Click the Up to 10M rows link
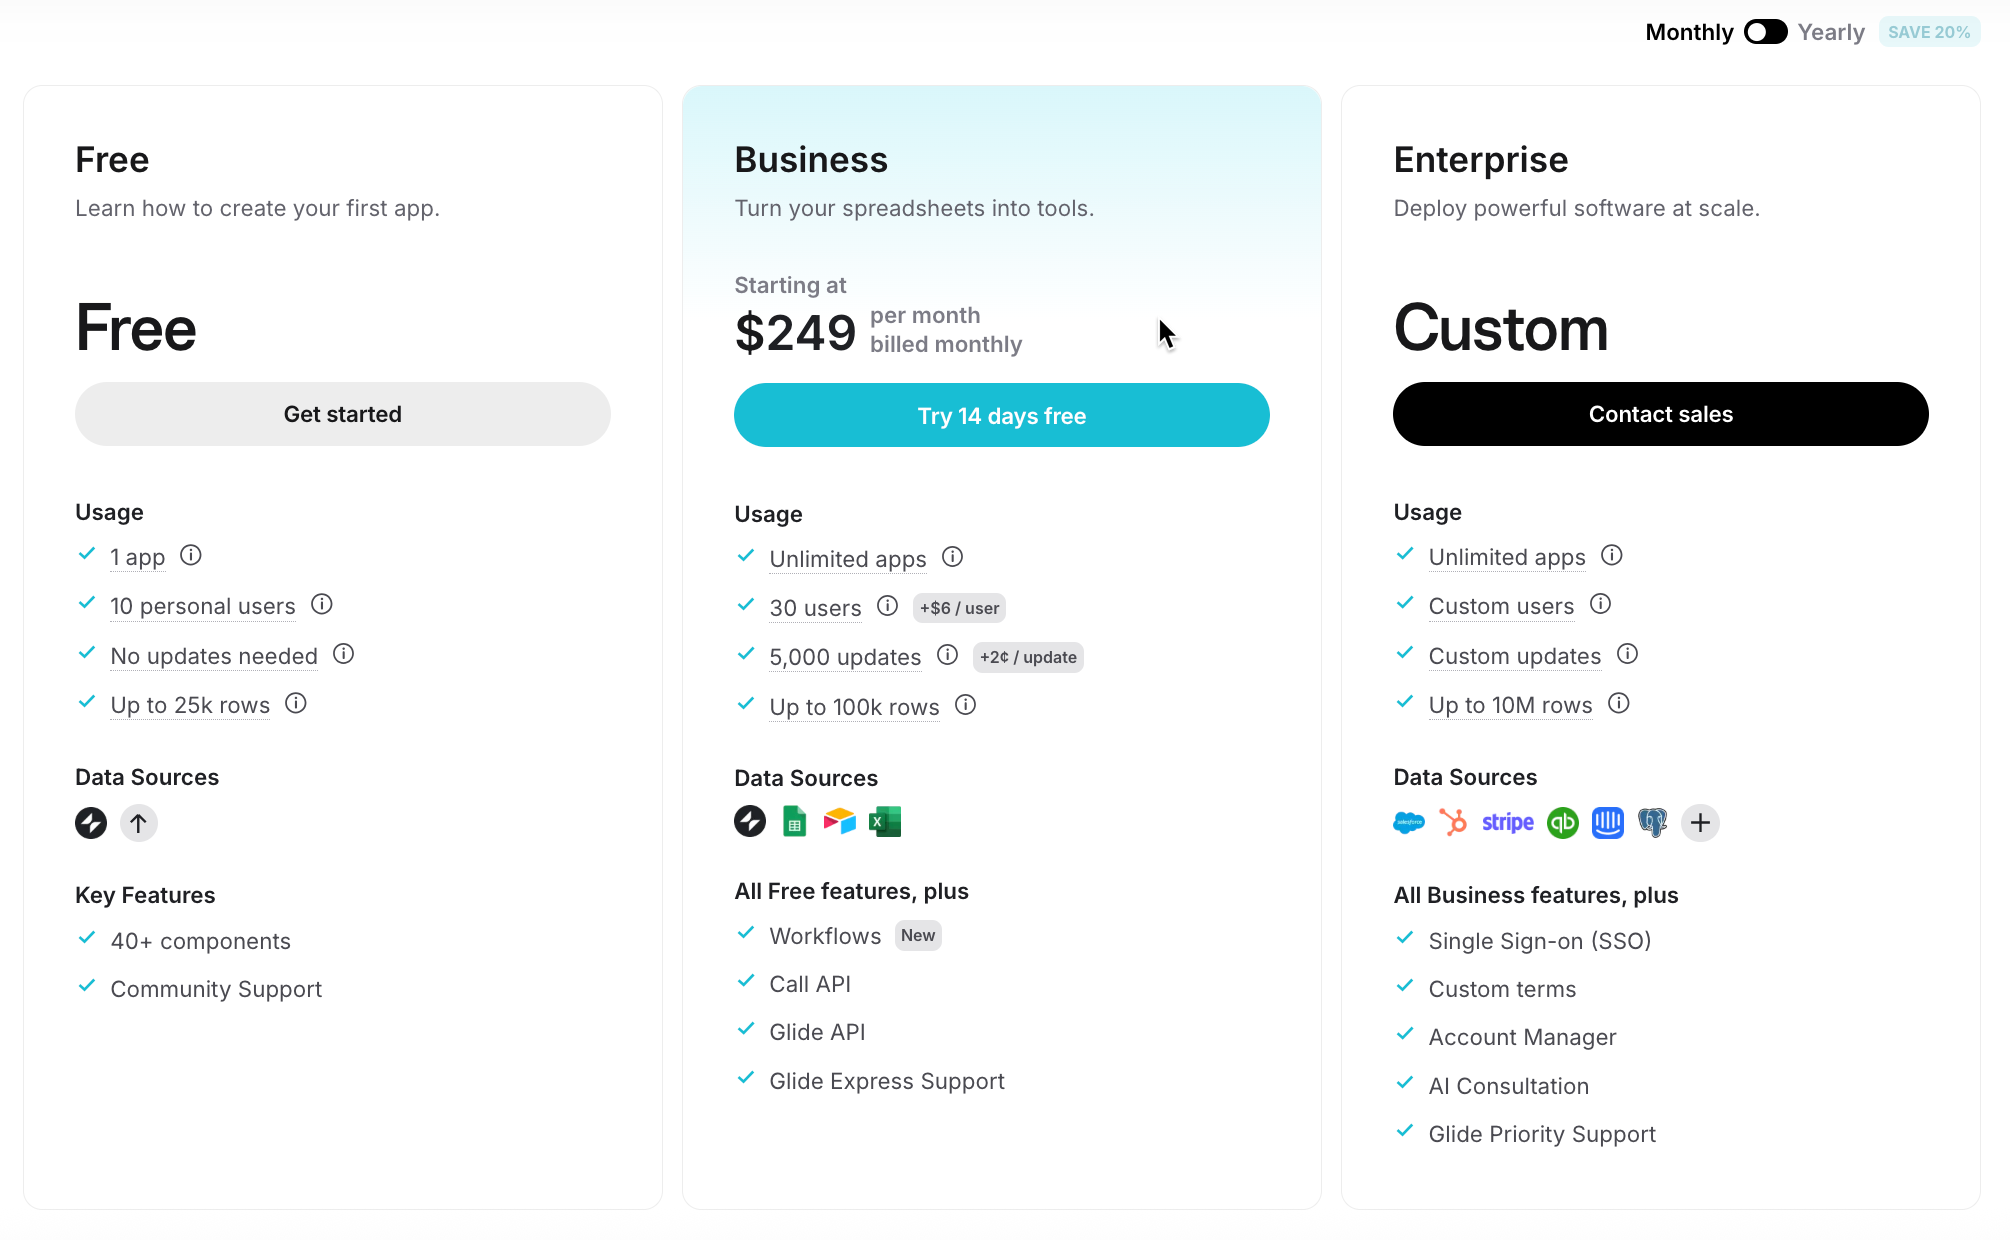The image size is (2010, 1240). 1510,705
